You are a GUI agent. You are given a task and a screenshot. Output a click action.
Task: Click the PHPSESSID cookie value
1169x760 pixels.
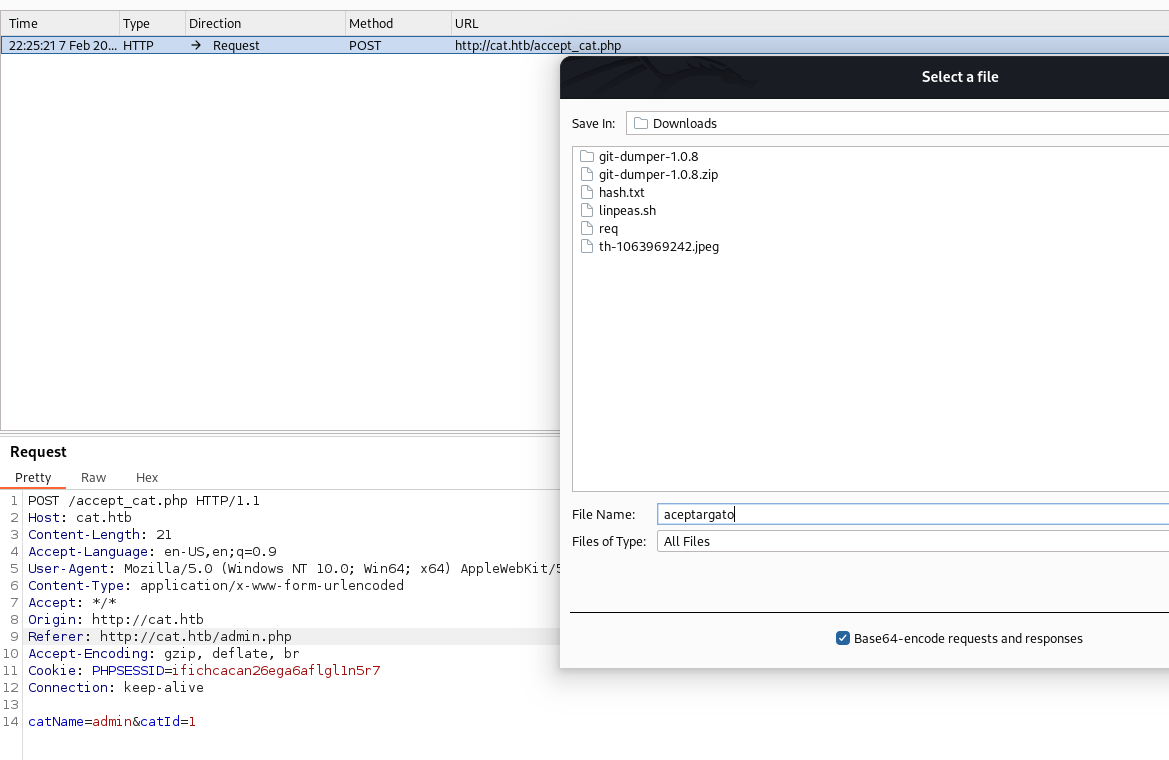276,671
